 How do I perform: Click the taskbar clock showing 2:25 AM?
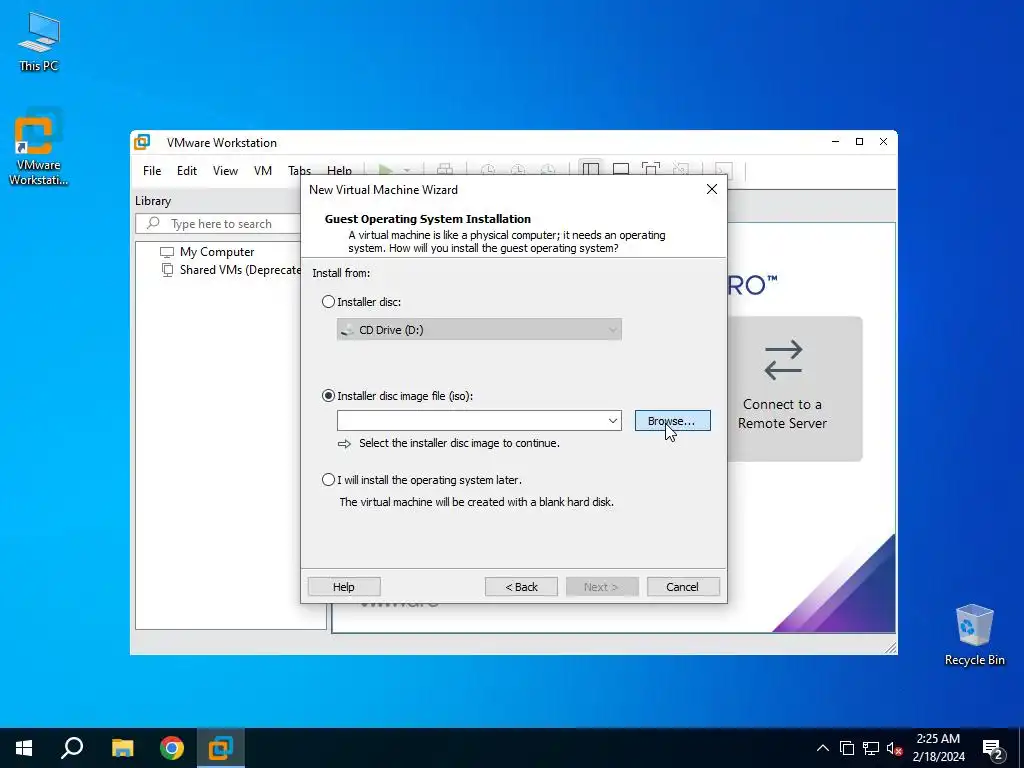[938, 748]
